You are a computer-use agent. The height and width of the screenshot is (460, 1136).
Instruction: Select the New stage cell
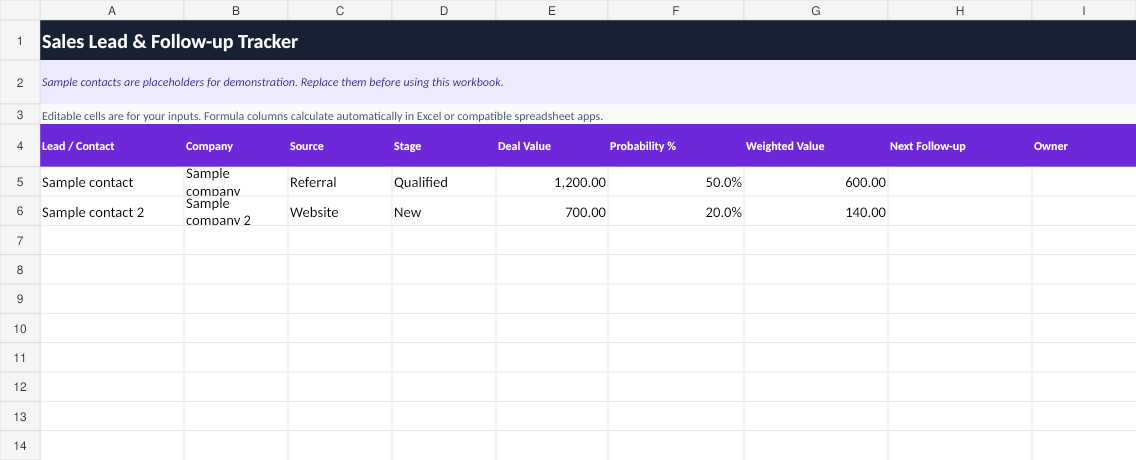444,212
